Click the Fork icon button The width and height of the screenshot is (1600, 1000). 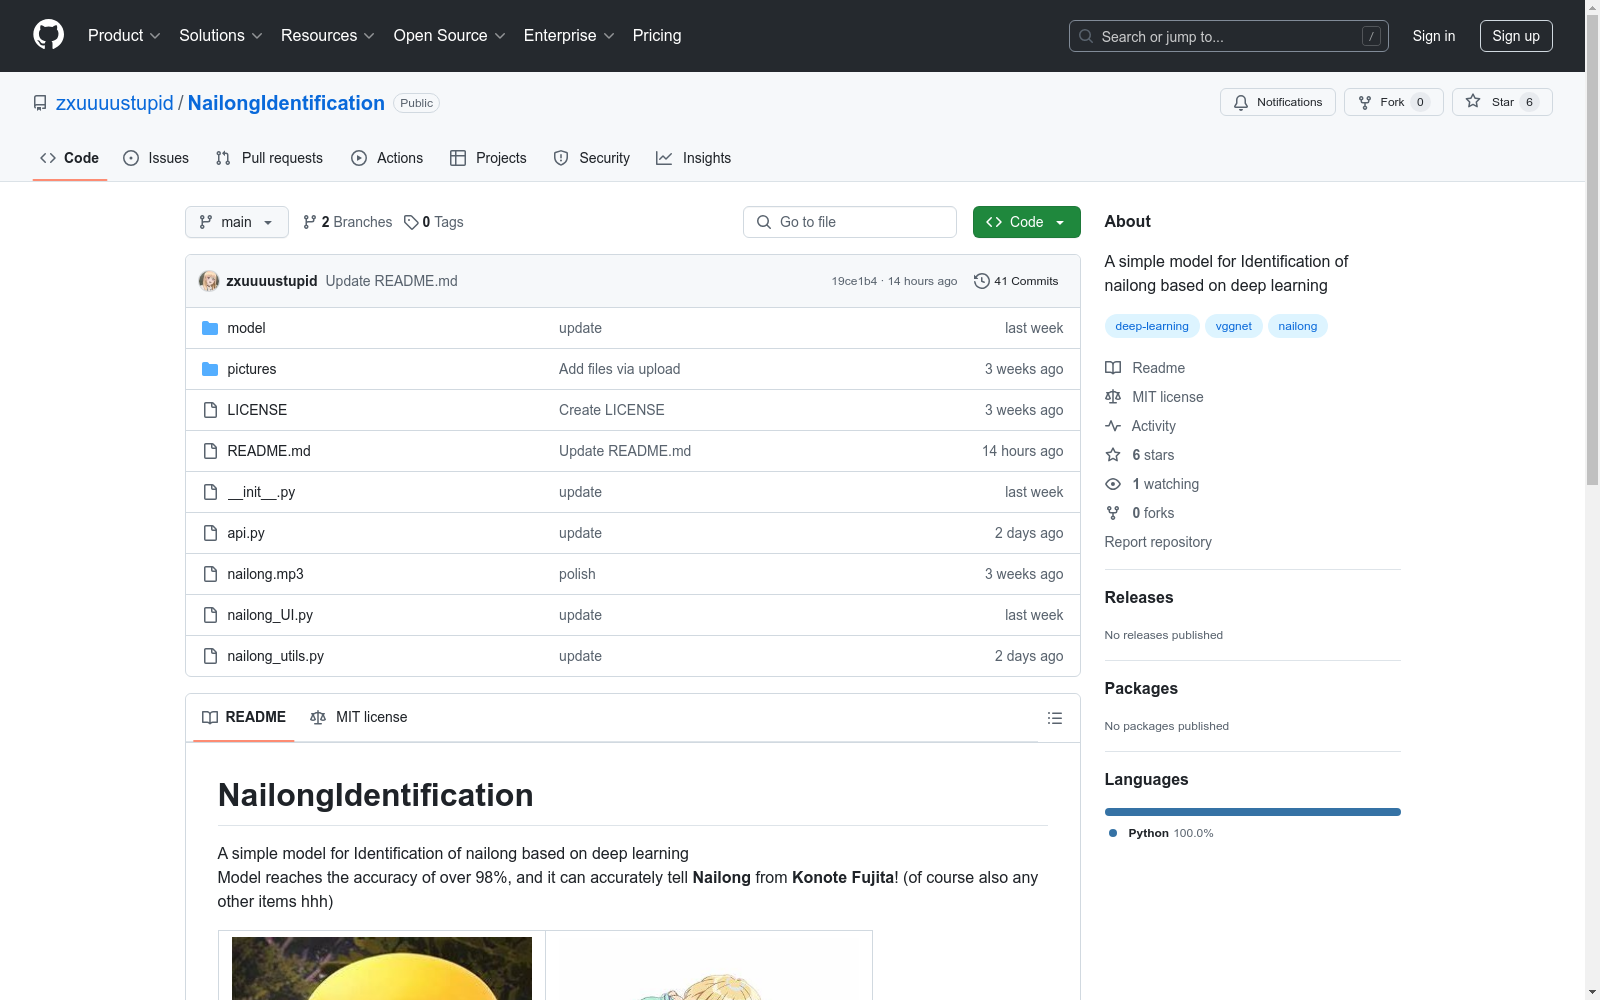(1365, 102)
